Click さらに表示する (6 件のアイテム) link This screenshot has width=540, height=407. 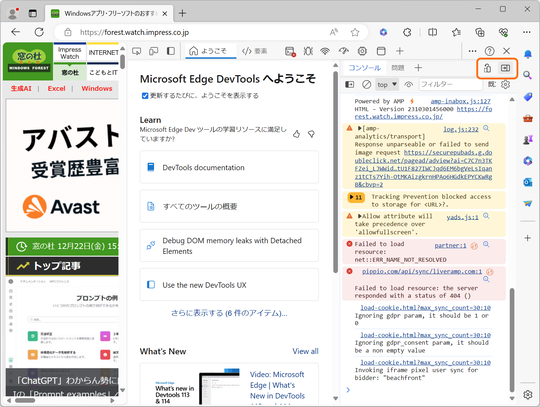click(229, 313)
